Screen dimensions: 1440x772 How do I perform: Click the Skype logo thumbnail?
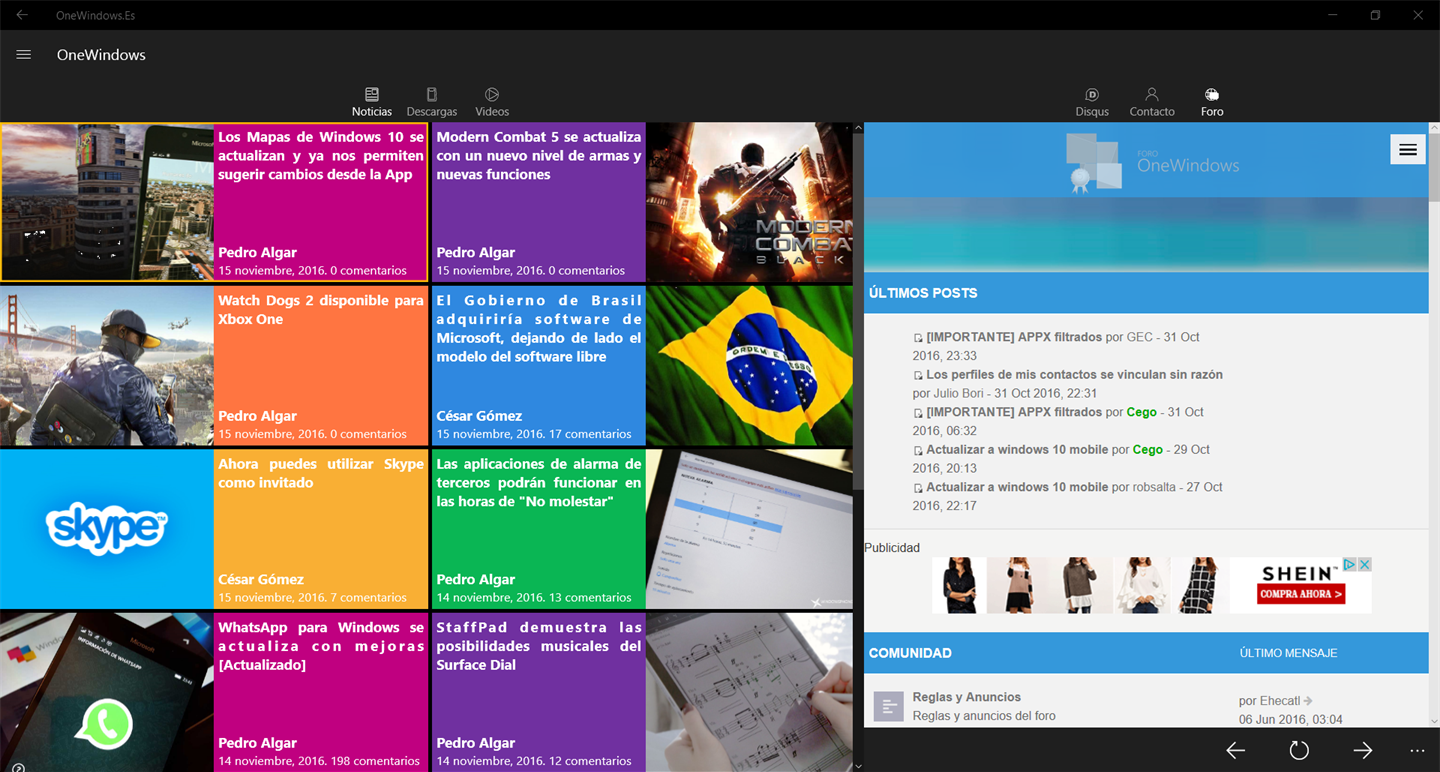coord(107,528)
